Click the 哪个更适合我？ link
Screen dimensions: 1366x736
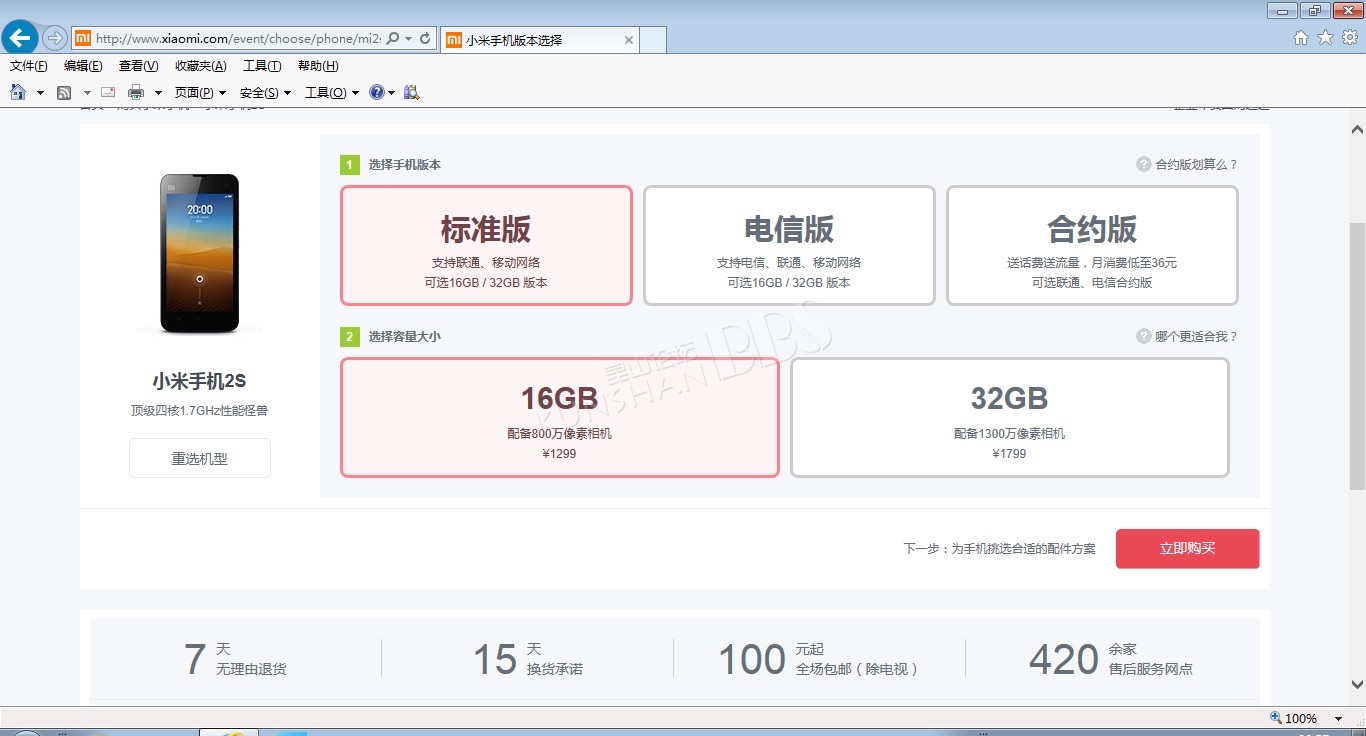pos(1196,336)
